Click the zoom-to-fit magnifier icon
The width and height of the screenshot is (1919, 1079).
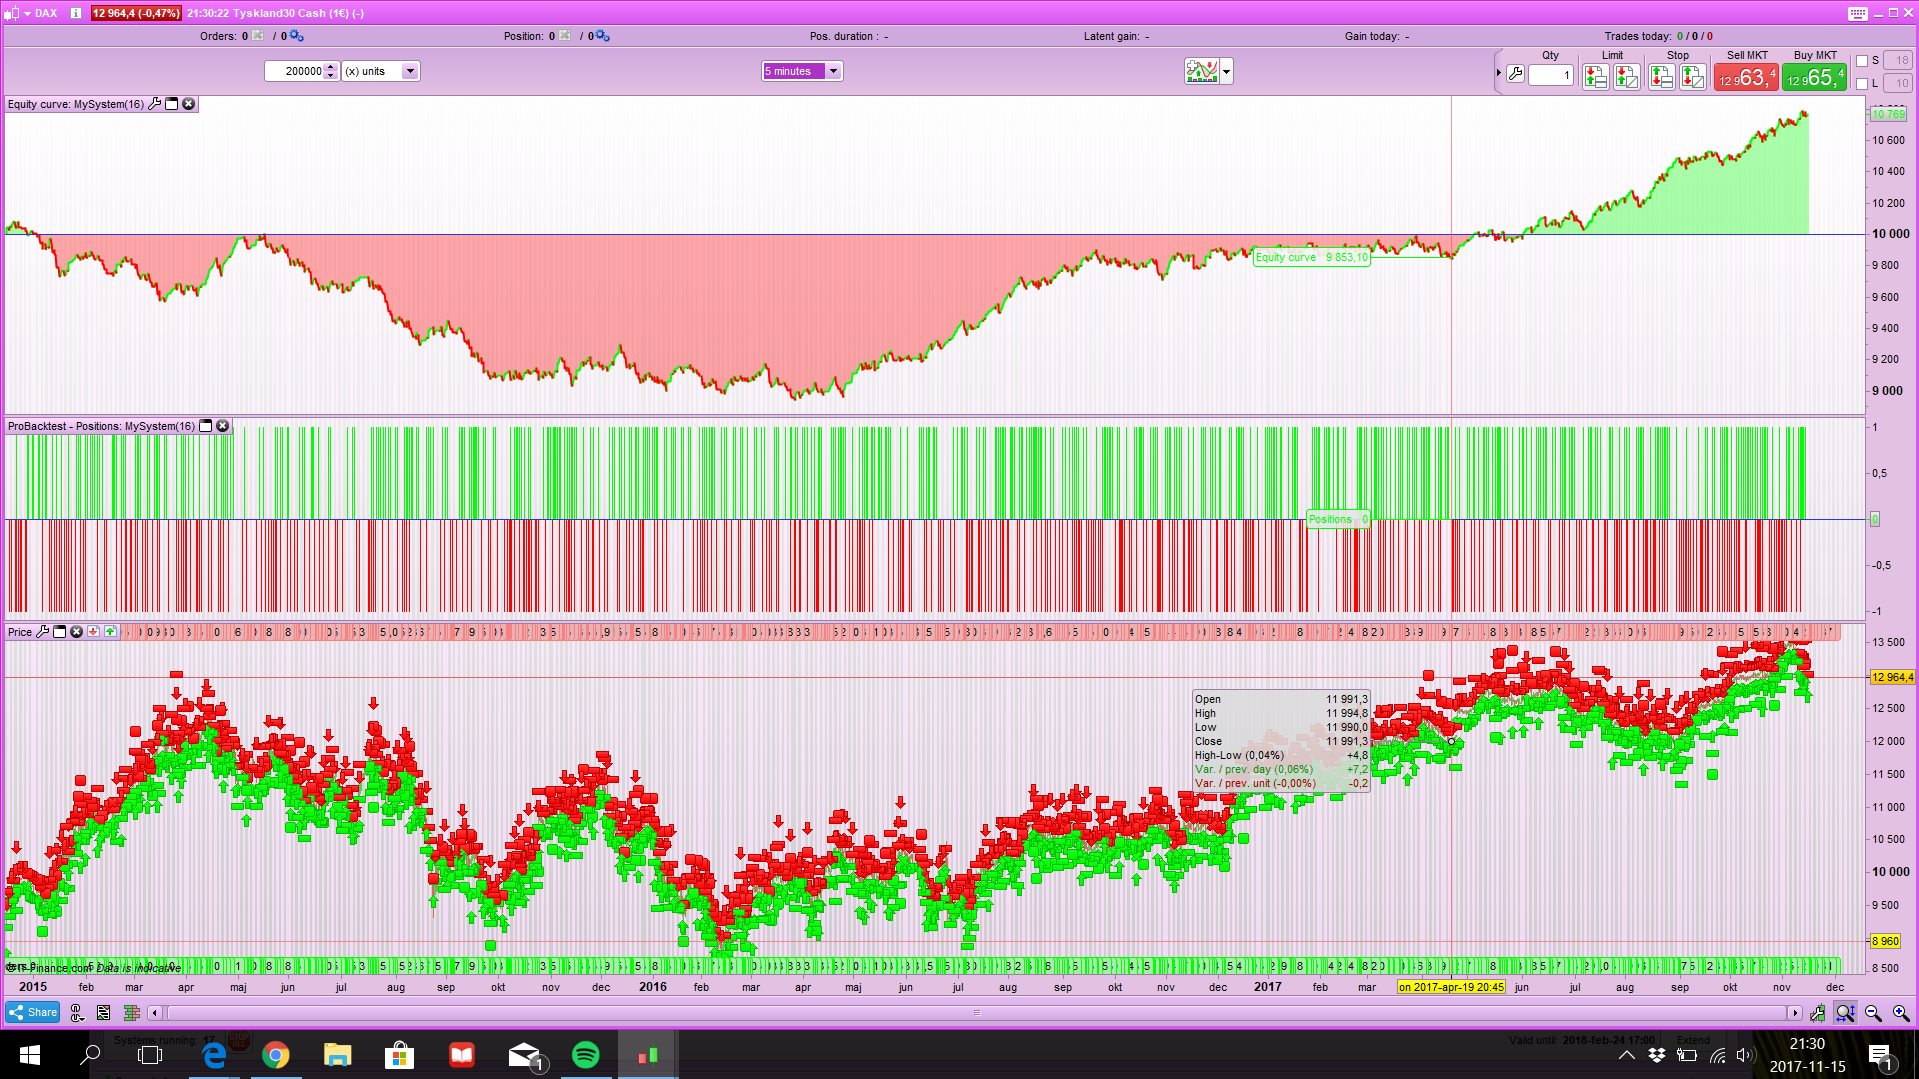coord(1846,1013)
